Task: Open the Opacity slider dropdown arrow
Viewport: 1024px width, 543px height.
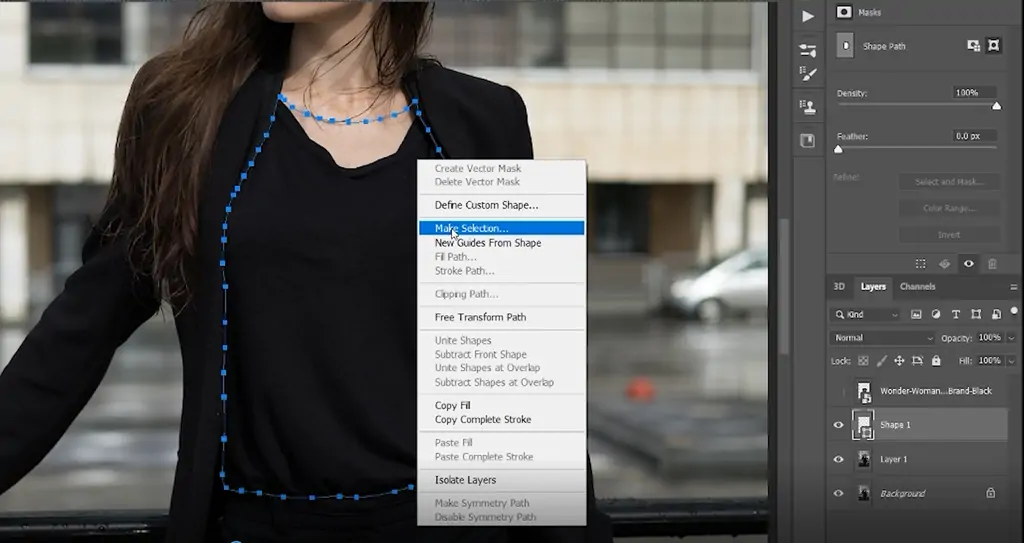Action: [1011, 338]
